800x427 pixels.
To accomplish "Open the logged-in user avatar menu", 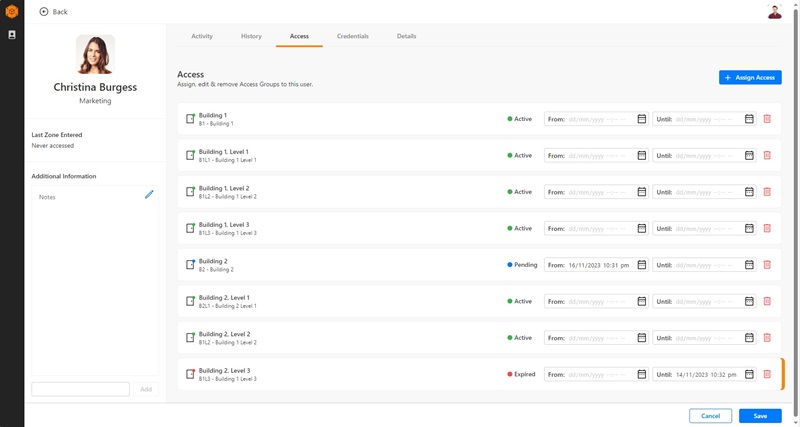I will (774, 11).
